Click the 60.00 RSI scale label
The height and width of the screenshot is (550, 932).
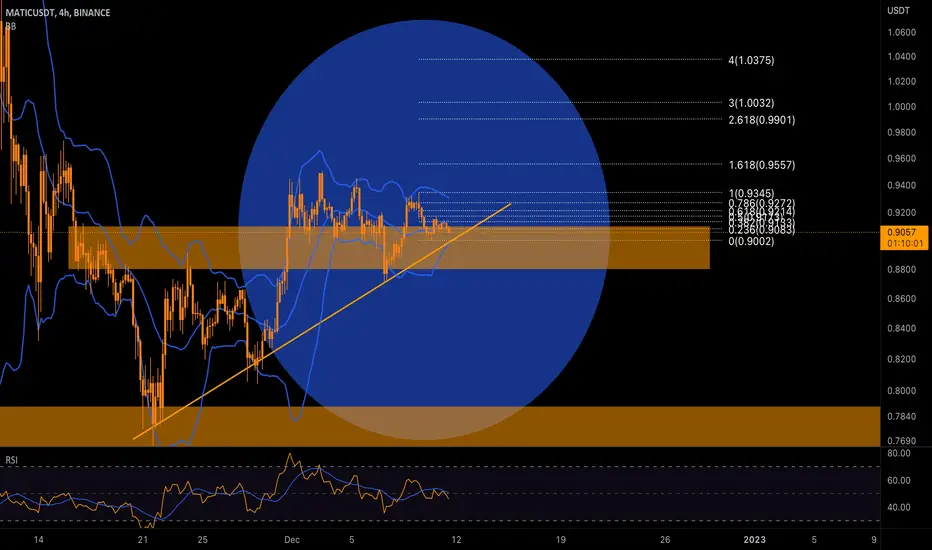click(898, 480)
